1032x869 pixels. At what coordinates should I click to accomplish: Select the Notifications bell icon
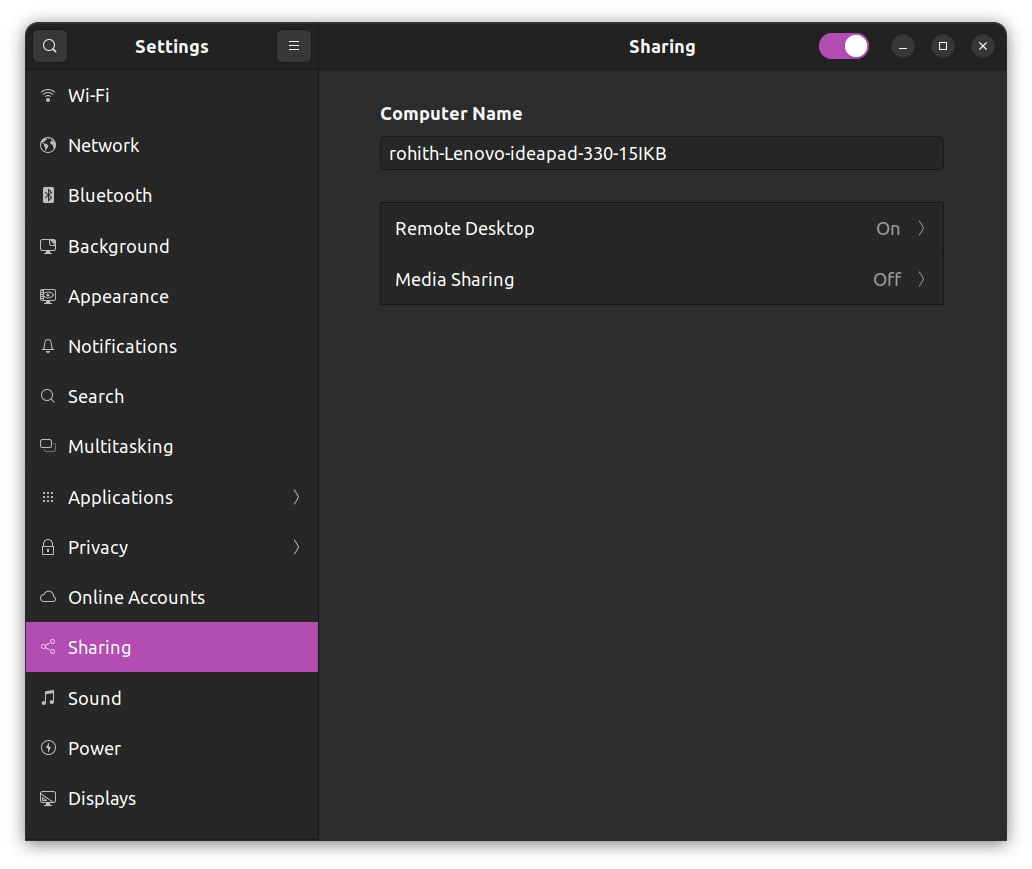point(47,346)
